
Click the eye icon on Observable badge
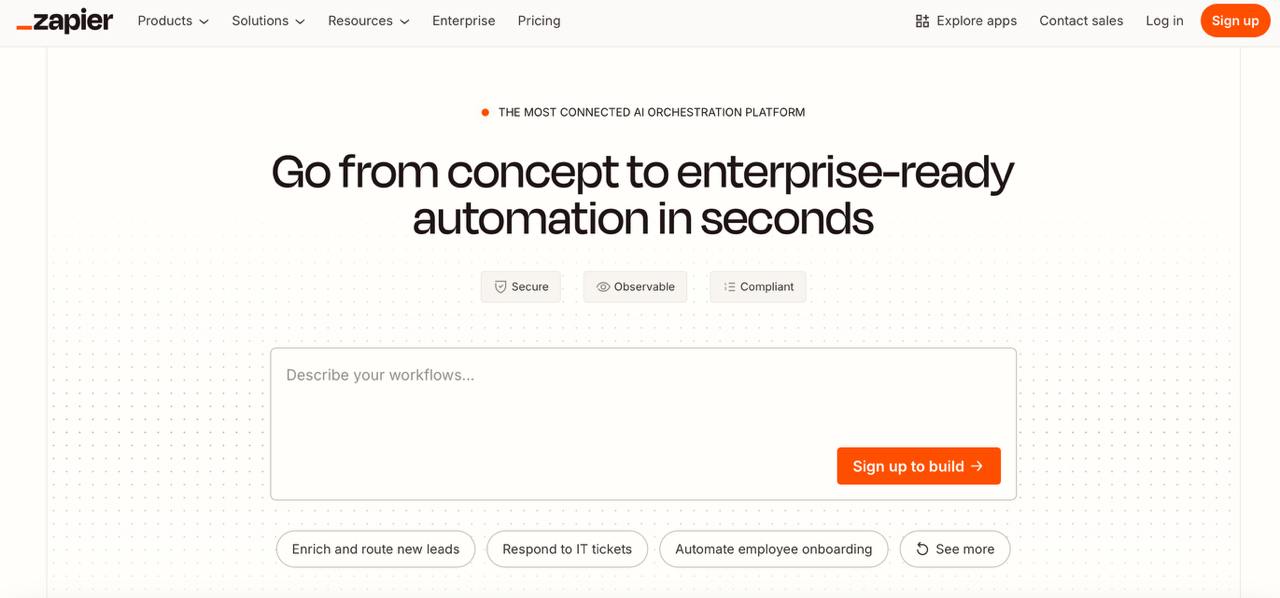[x=603, y=287]
